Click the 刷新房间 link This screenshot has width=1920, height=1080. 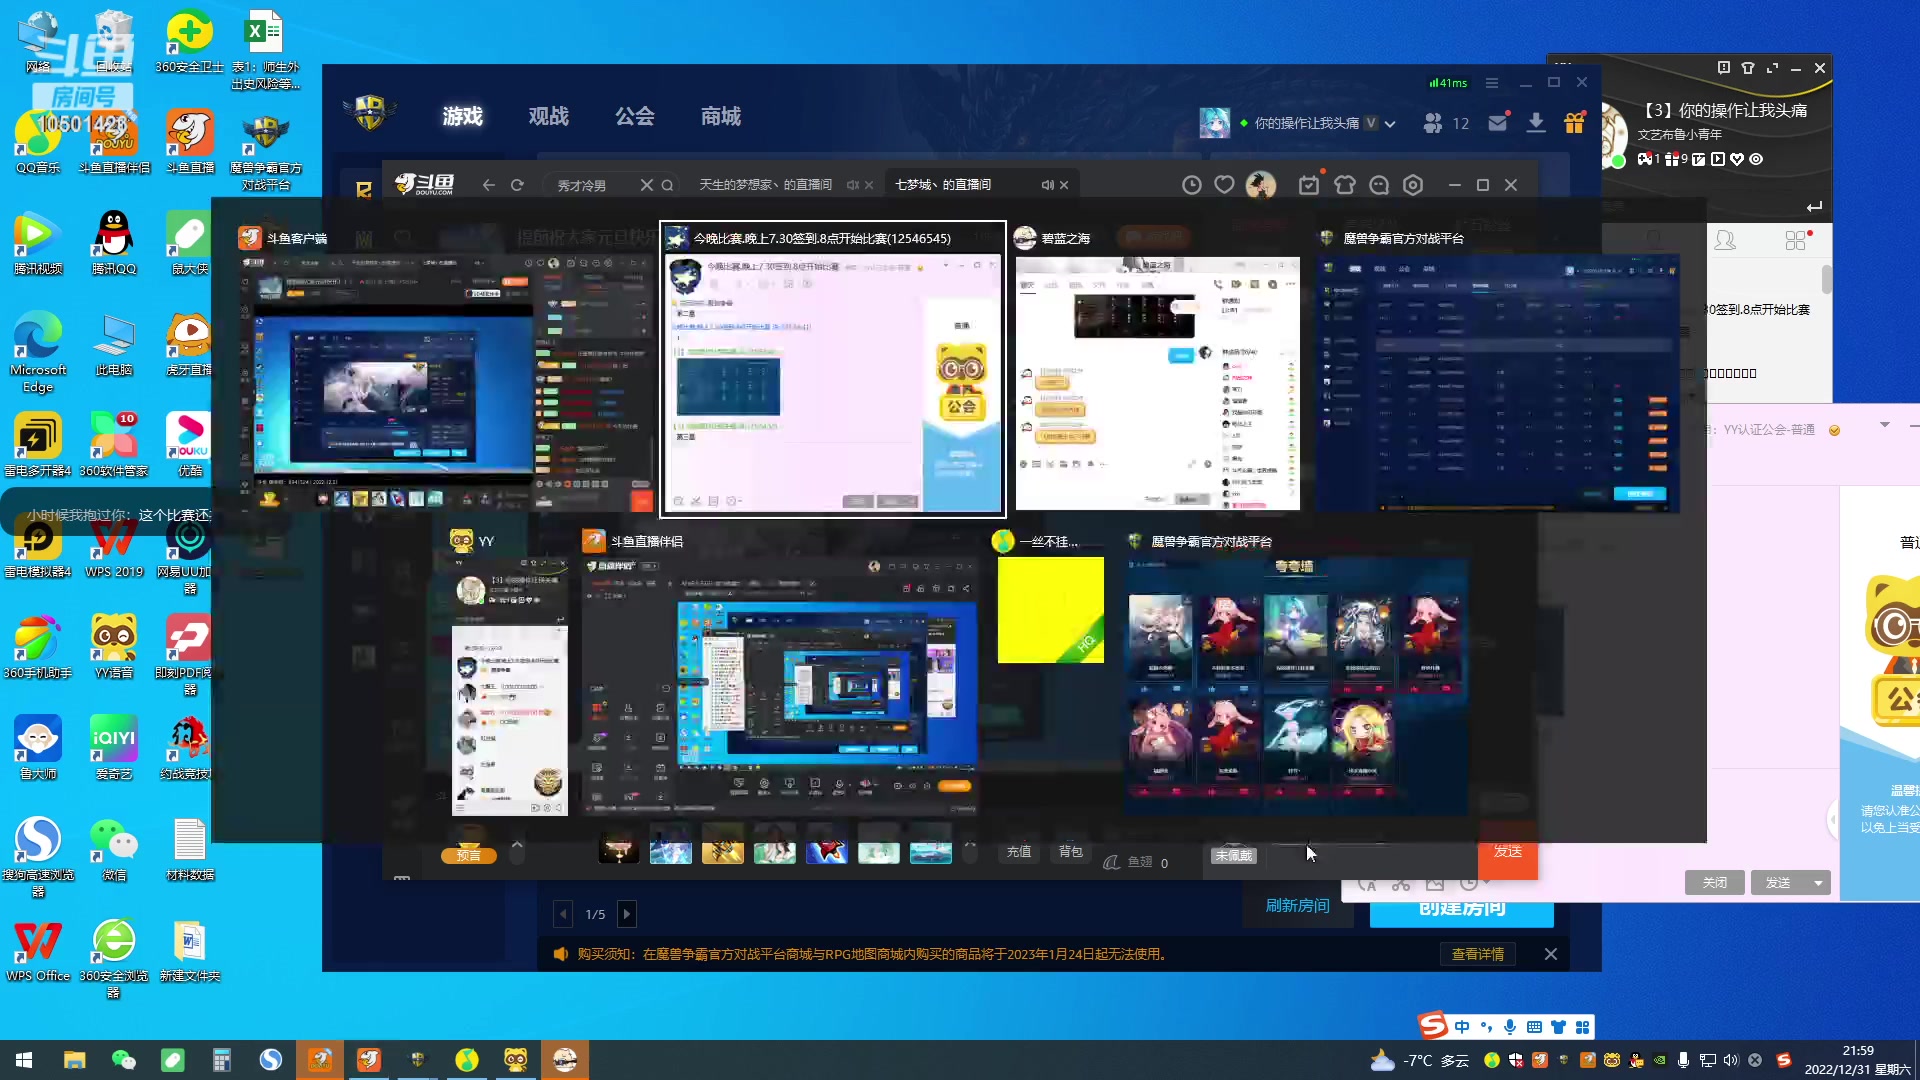click(1297, 905)
